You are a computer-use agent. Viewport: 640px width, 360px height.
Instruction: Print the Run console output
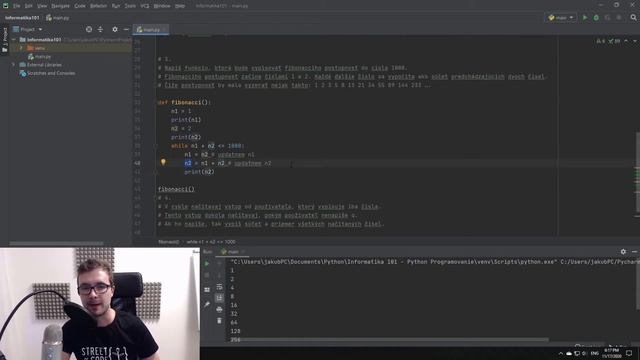(219, 309)
